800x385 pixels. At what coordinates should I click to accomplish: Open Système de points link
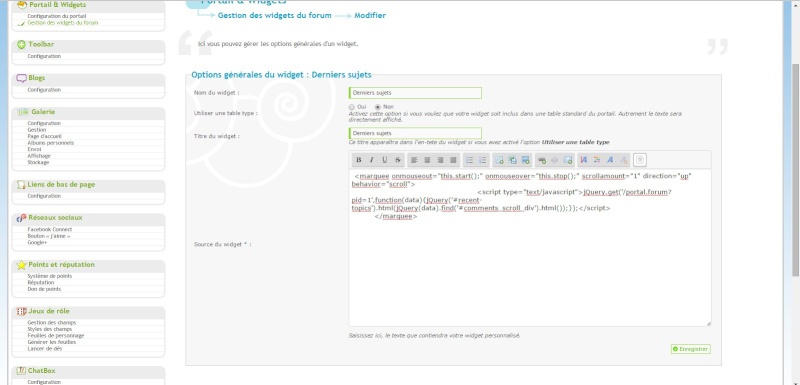(x=49, y=276)
